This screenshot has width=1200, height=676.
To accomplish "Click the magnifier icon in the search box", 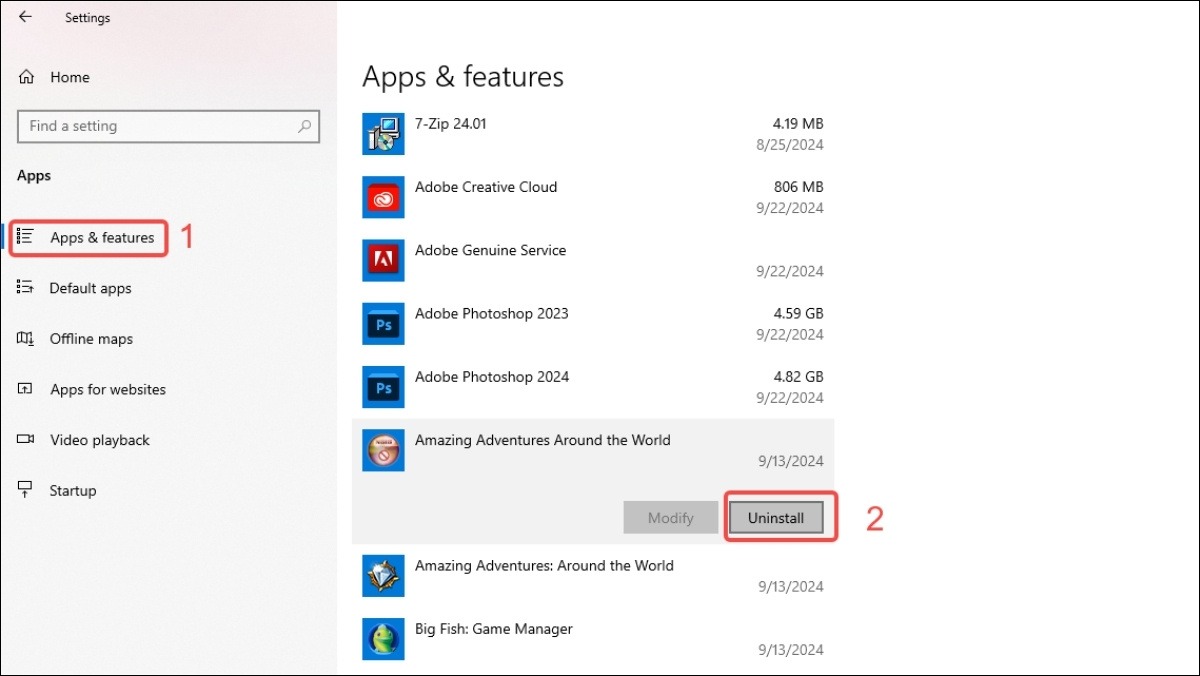I will pyautogui.click(x=304, y=126).
